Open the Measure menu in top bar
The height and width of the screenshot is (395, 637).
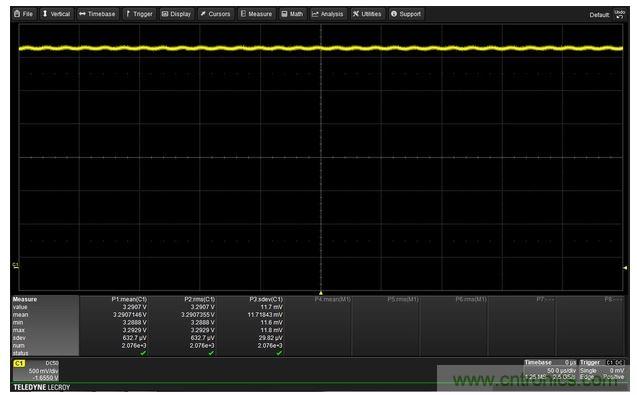(x=256, y=14)
